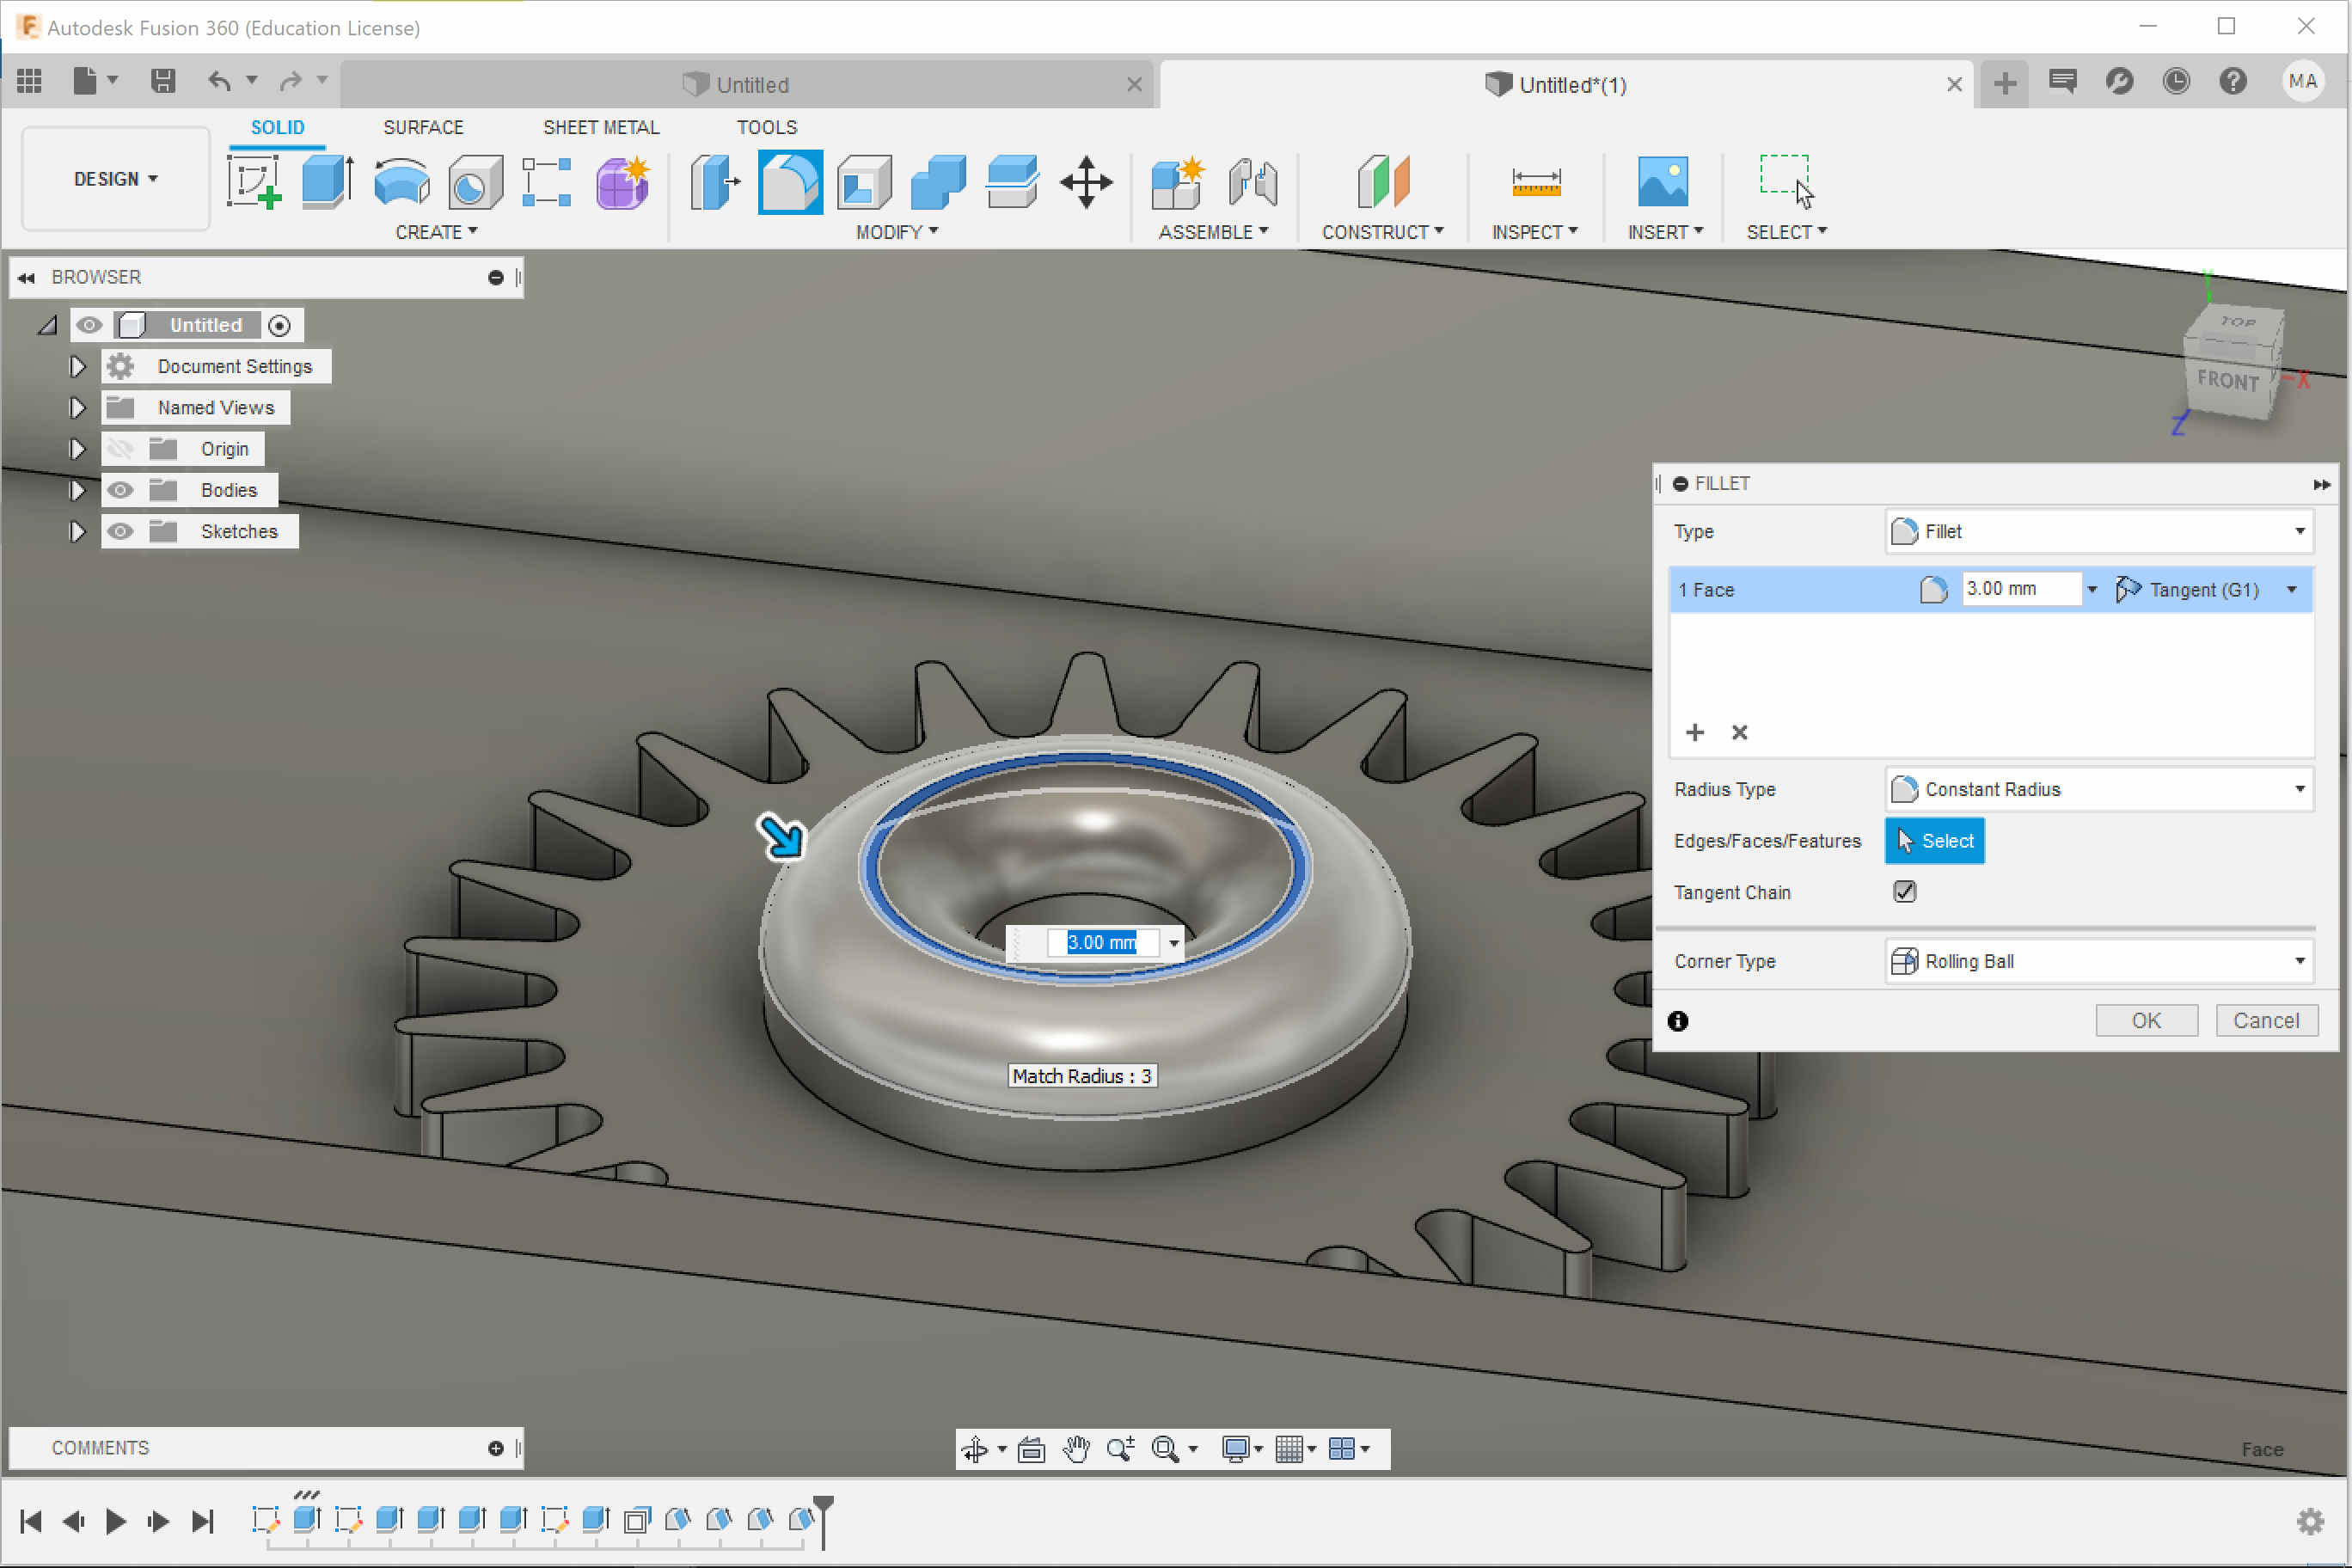Open the Measure tool in Inspect
Screen dimensions: 2352x1568
(1535, 182)
